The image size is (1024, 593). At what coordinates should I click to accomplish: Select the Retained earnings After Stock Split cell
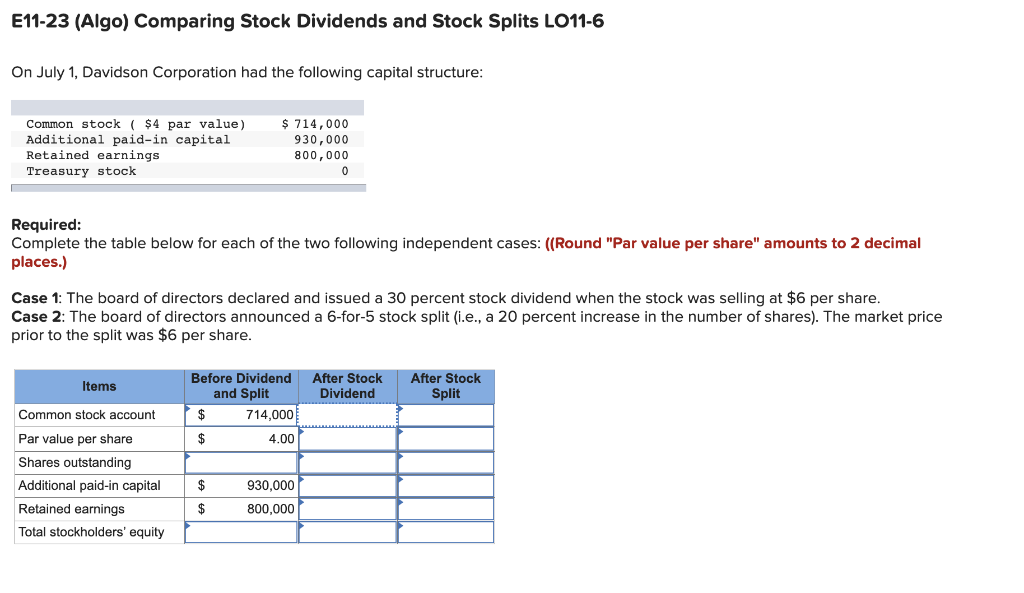445,509
